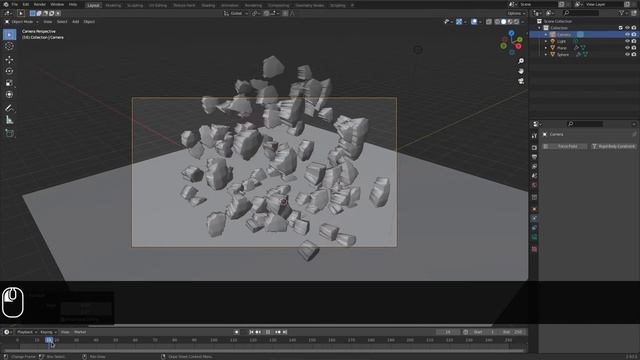This screenshot has height=360, width=640.
Task: Toggle viewport gizmos
Action: tap(459, 22)
